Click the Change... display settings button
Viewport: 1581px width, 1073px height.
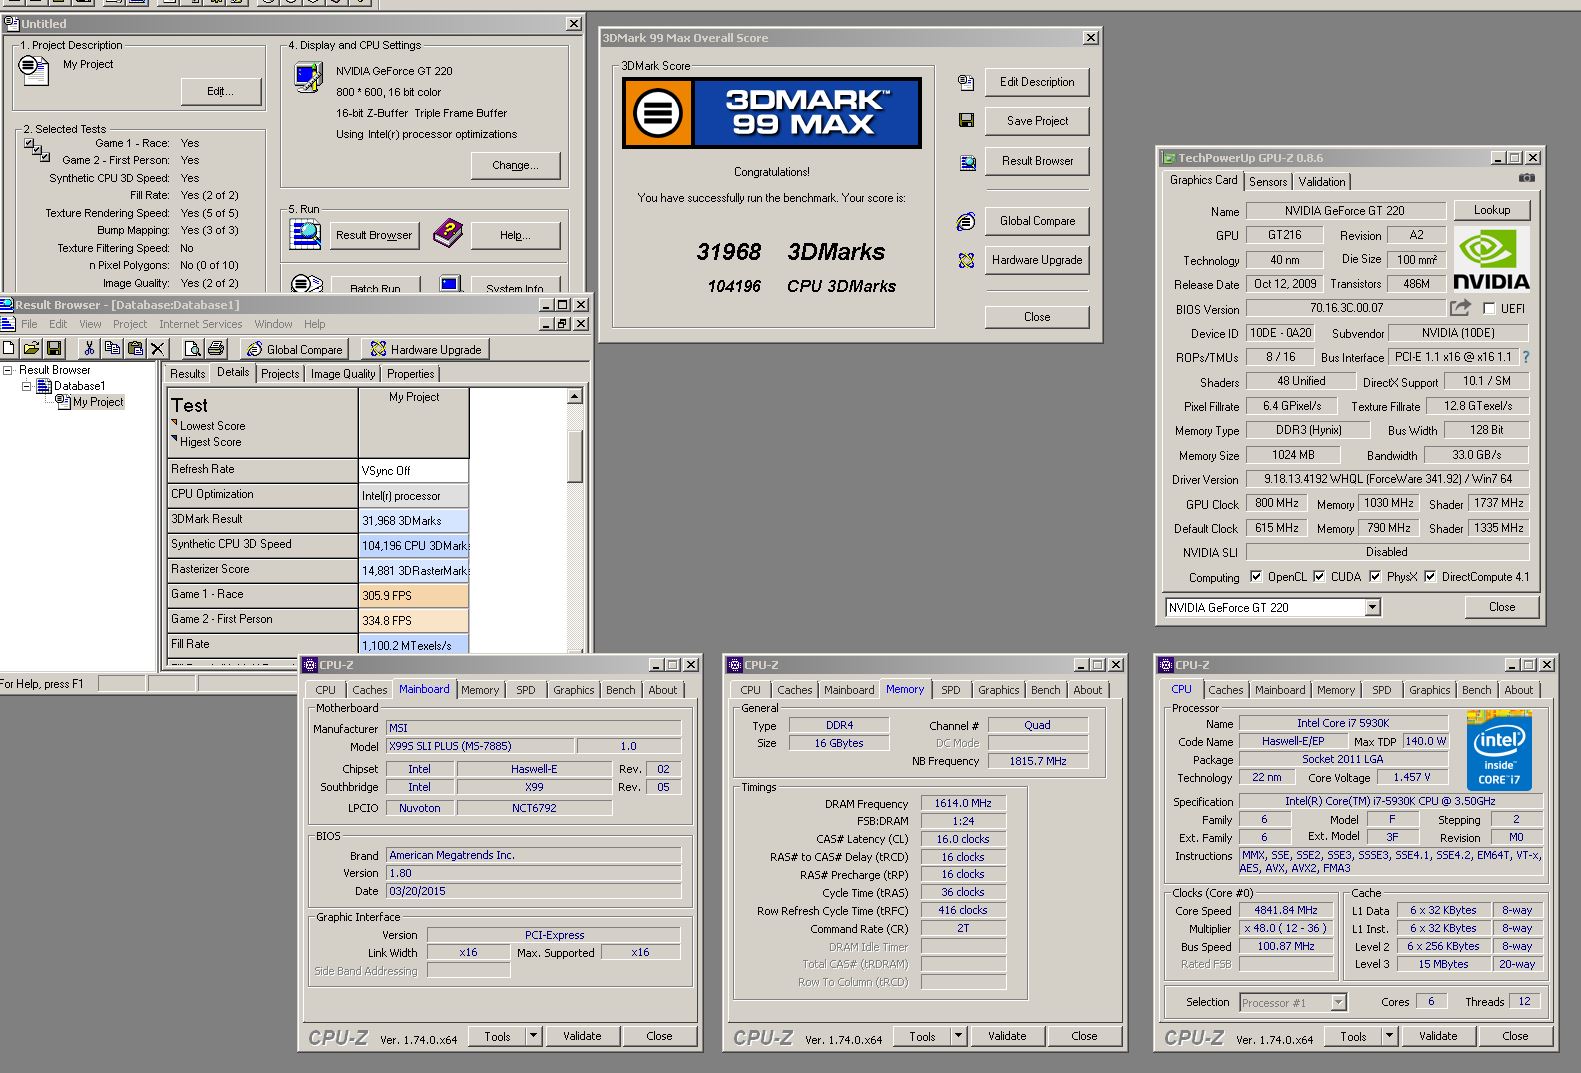click(x=515, y=165)
